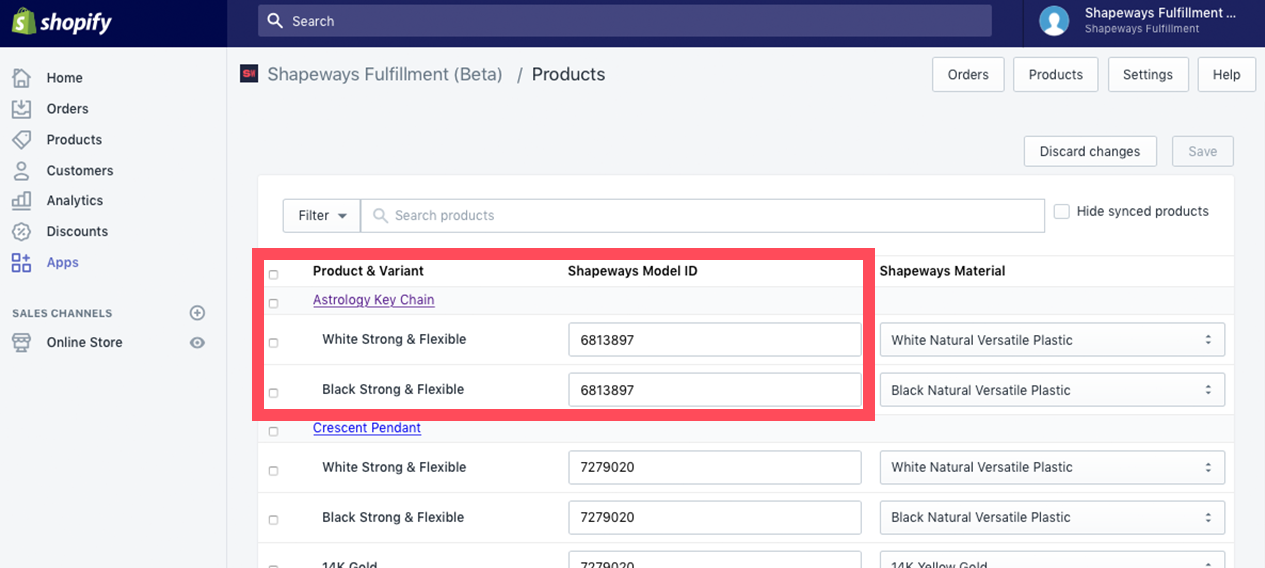Click the Product & Variant column header
The height and width of the screenshot is (568, 1265).
(368, 271)
